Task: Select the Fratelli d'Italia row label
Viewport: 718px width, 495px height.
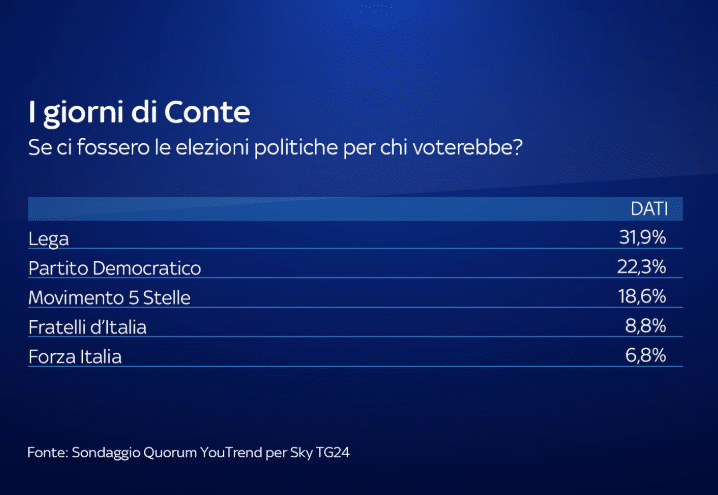Action: [94, 327]
